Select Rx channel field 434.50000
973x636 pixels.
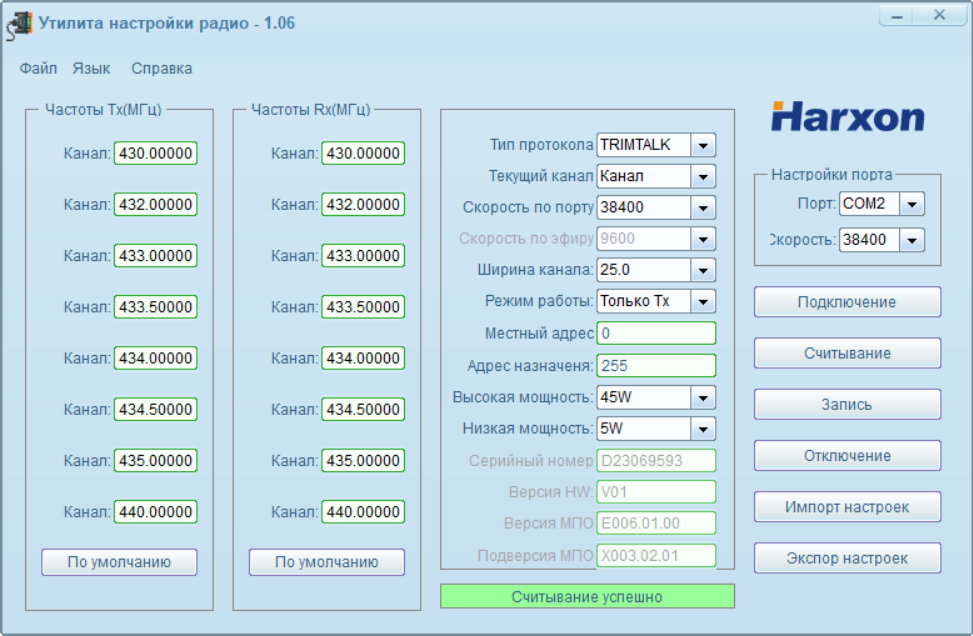(363, 409)
